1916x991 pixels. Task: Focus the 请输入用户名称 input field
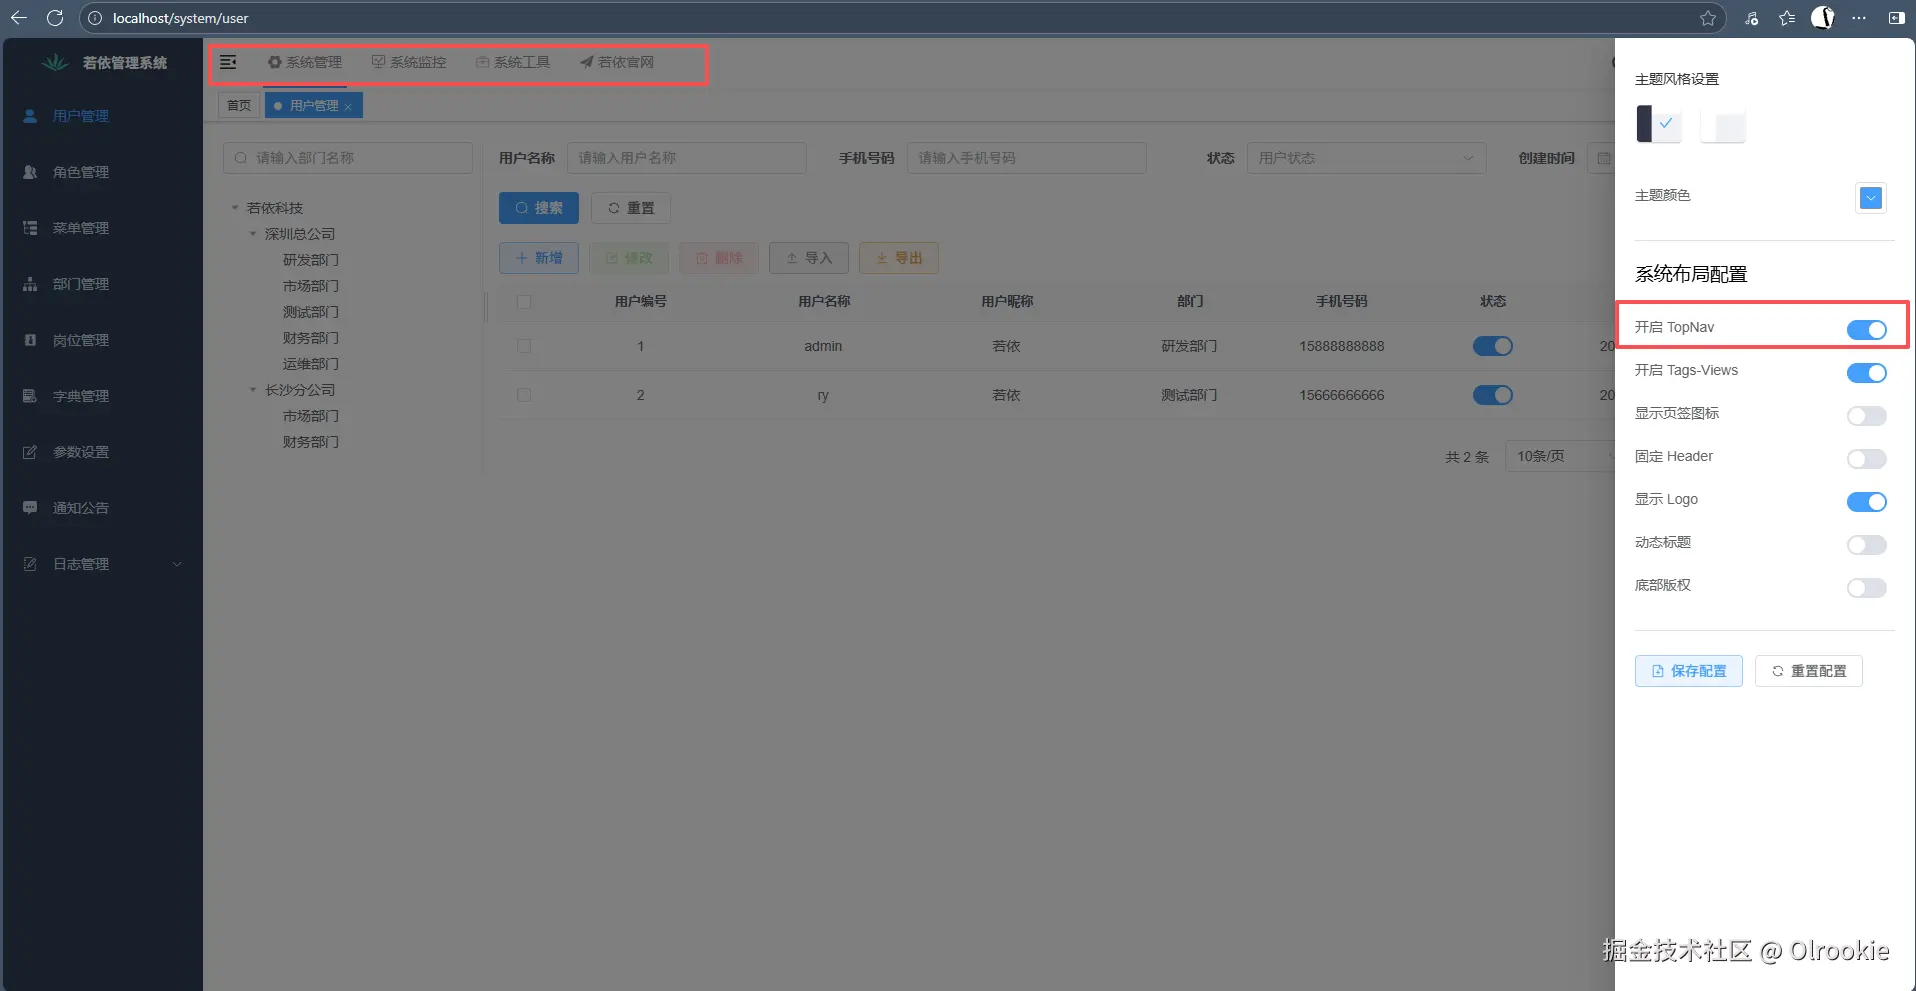point(687,158)
